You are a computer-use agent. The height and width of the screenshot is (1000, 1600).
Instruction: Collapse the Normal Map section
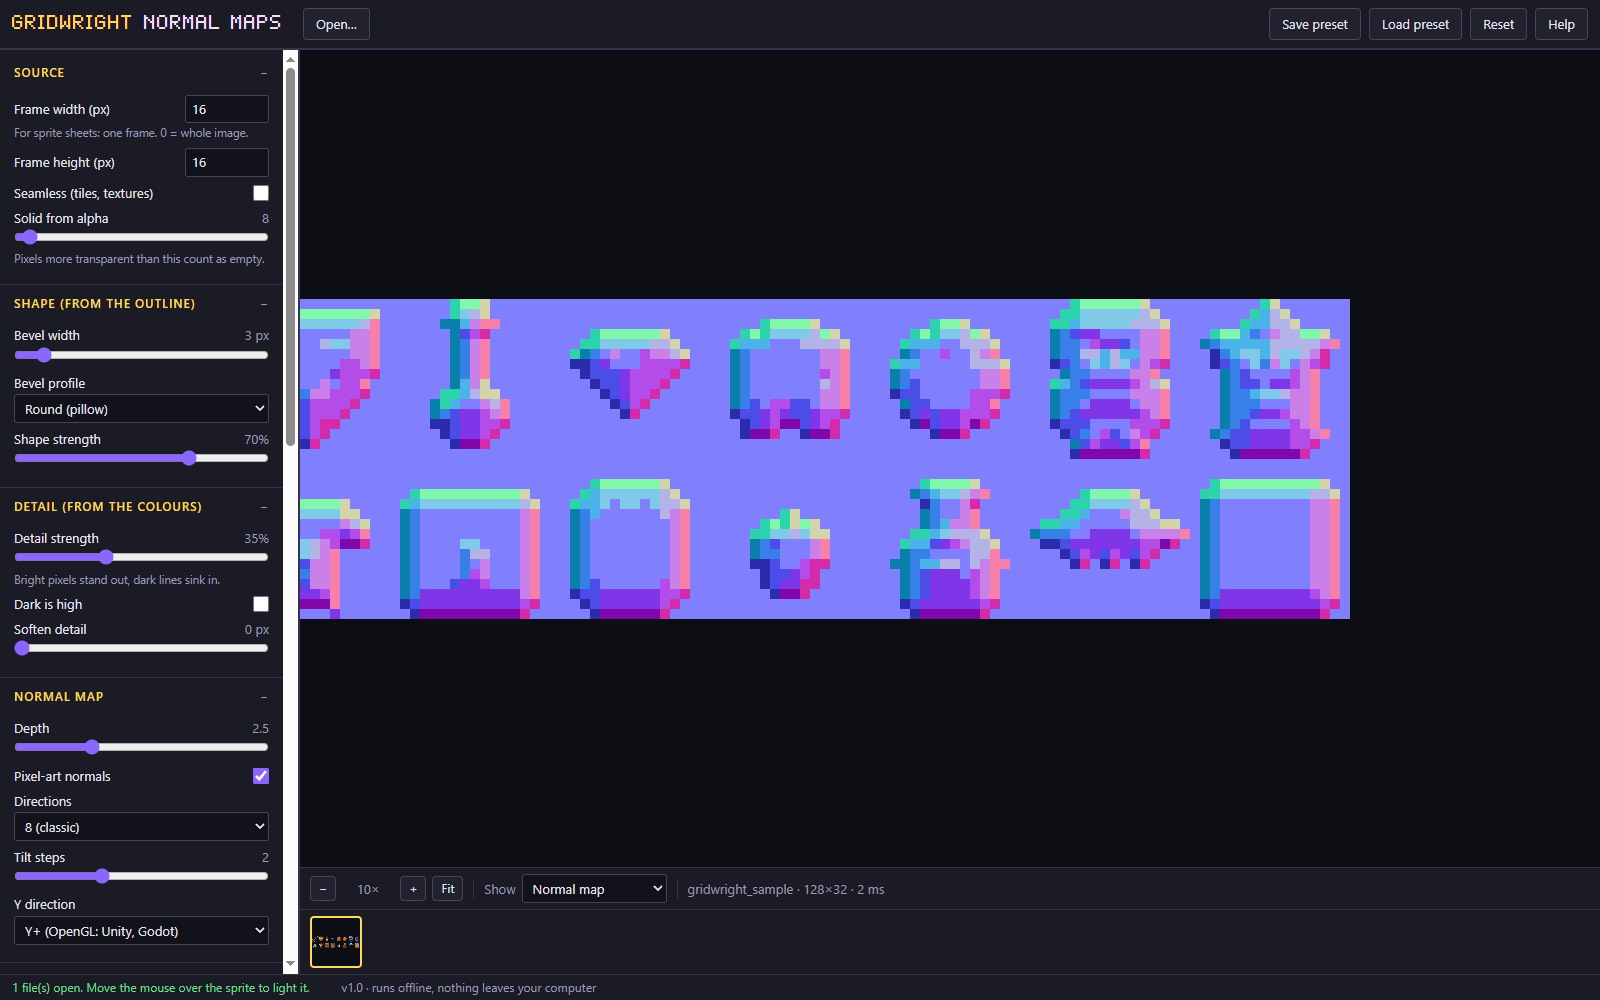(x=264, y=697)
